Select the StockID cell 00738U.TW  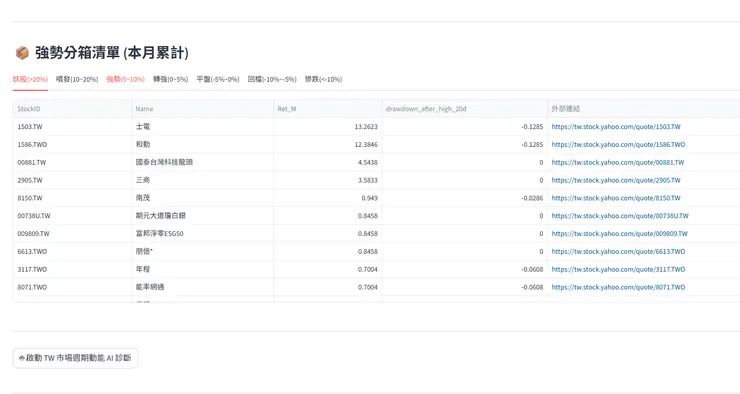(72, 216)
